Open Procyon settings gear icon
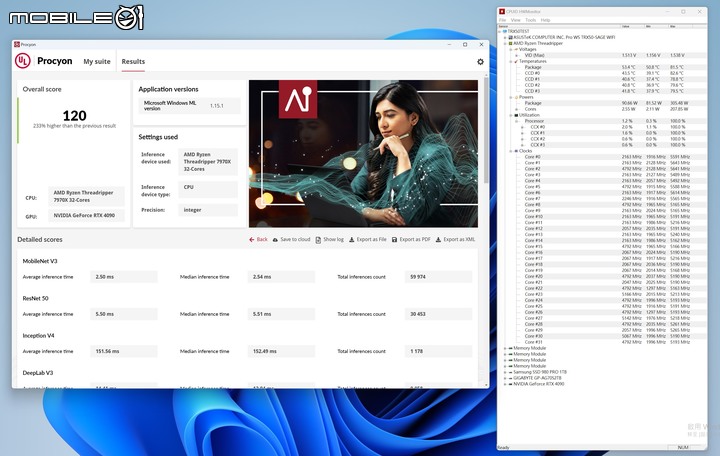Screen dimensions: 720x456 tap(480, 62)
